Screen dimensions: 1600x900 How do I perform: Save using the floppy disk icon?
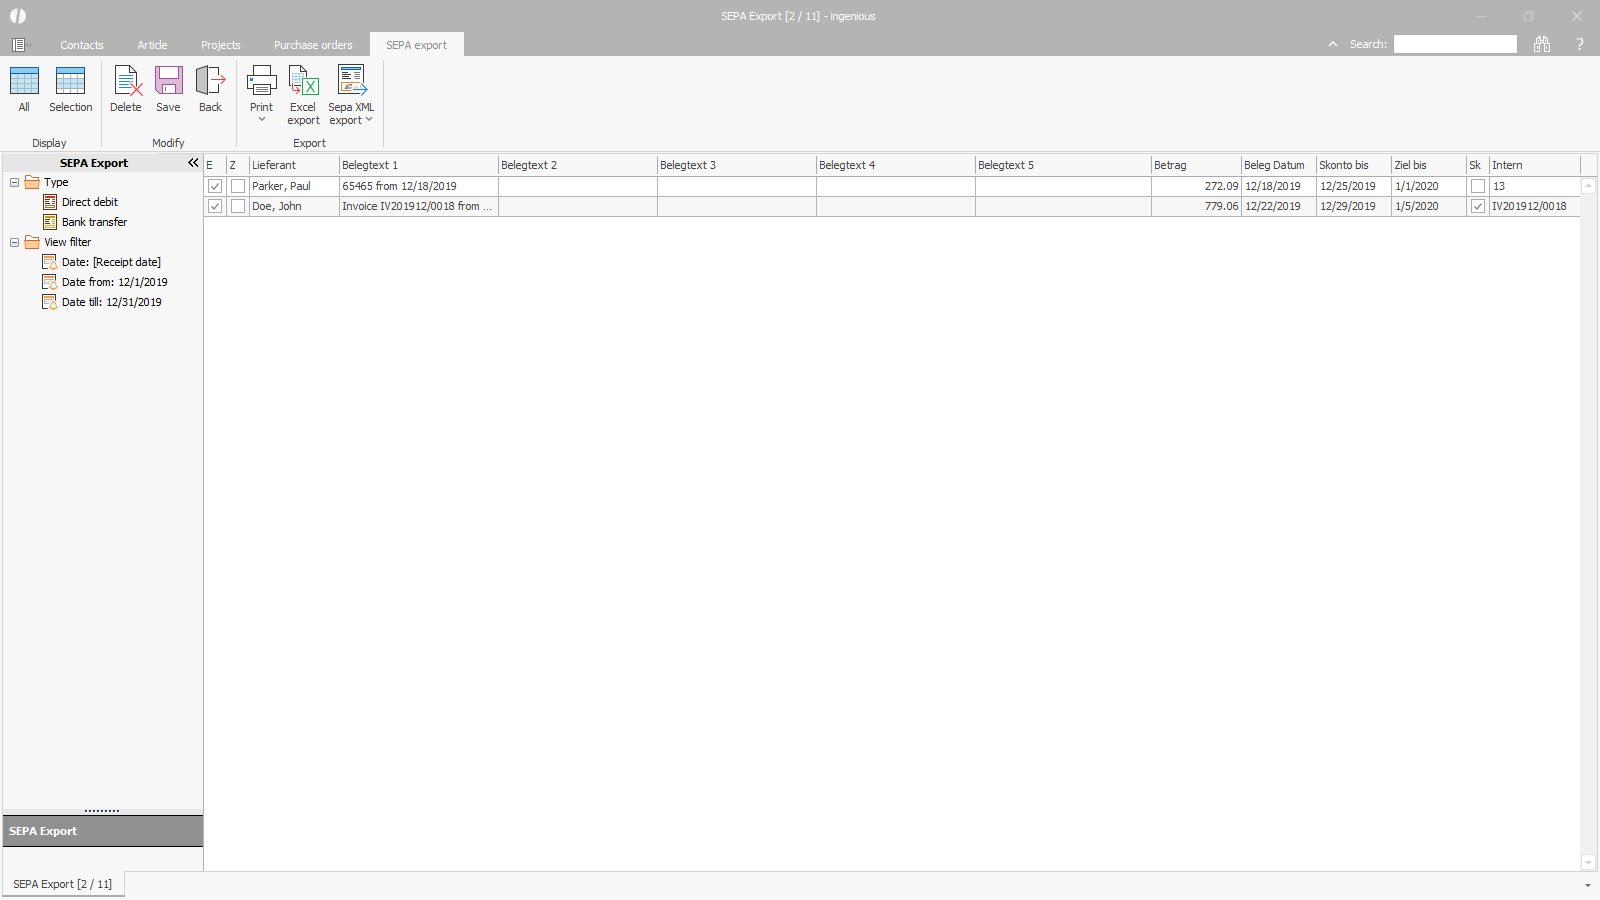click(168, 81)
